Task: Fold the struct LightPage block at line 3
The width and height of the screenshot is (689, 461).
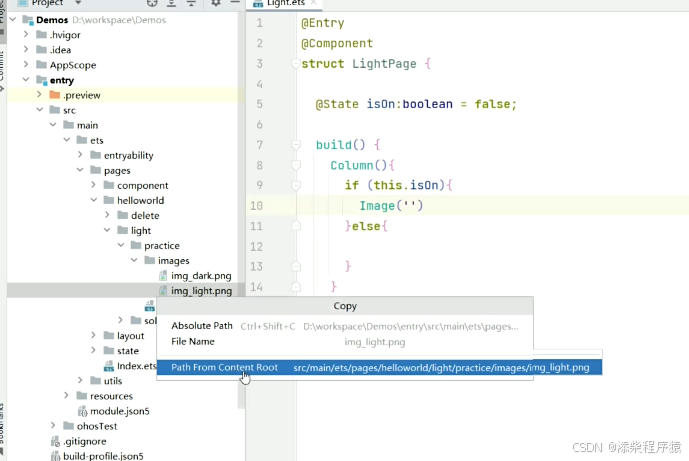Action: 296,64
